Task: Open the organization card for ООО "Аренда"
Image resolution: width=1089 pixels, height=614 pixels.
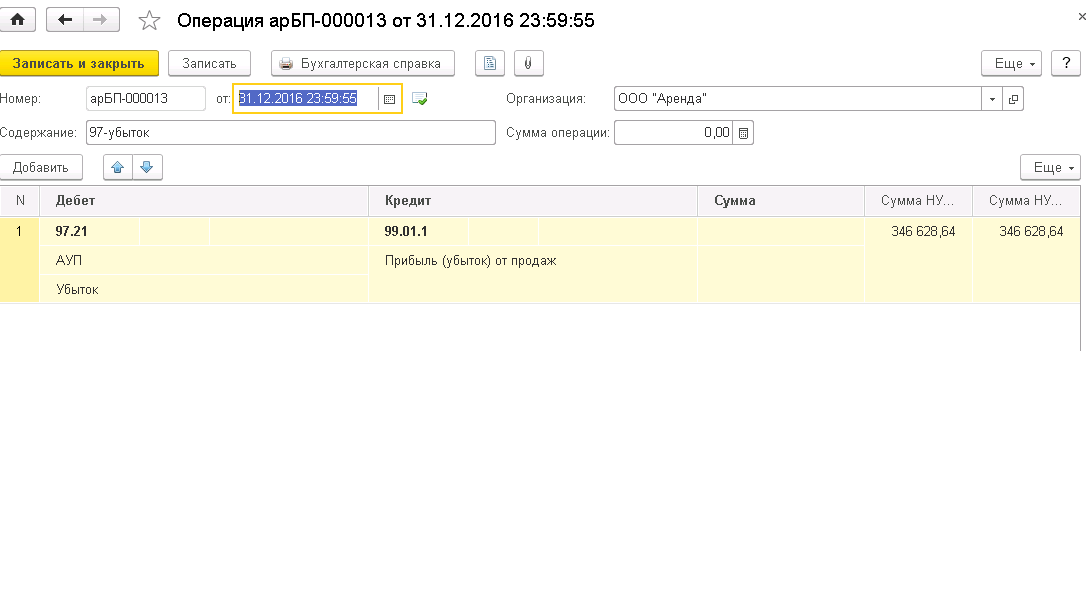Action: pos(1013,99)
